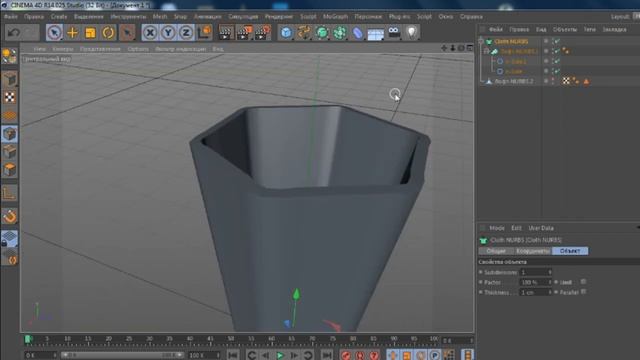Open the Файл menu in main menu bar
640x360 pixels.
[11, 17]
